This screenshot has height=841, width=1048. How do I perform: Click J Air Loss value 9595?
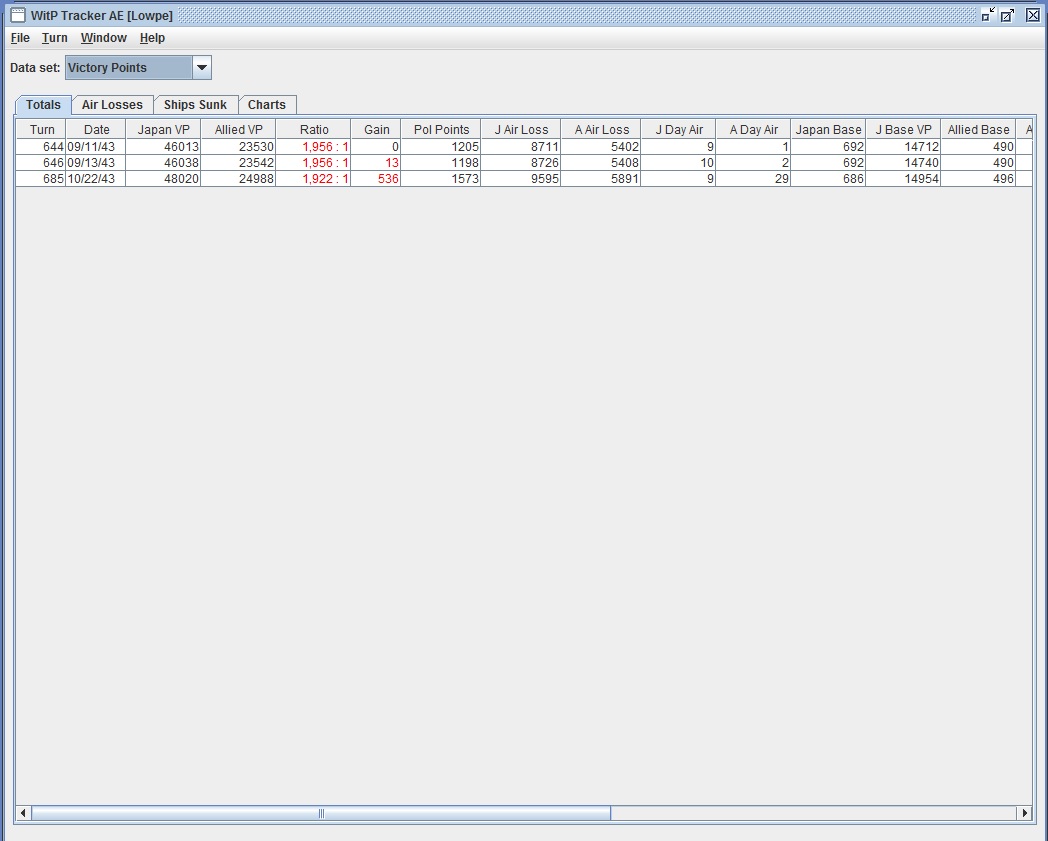click(x=521, y=178)
